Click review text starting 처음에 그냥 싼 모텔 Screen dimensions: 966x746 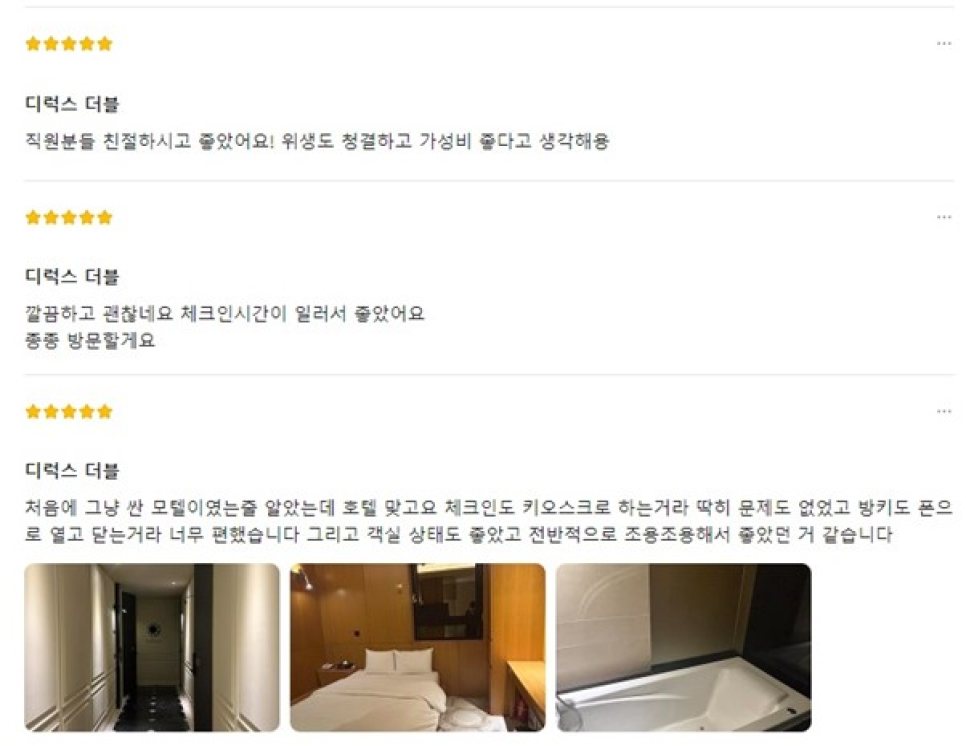[x=489, y=508]
